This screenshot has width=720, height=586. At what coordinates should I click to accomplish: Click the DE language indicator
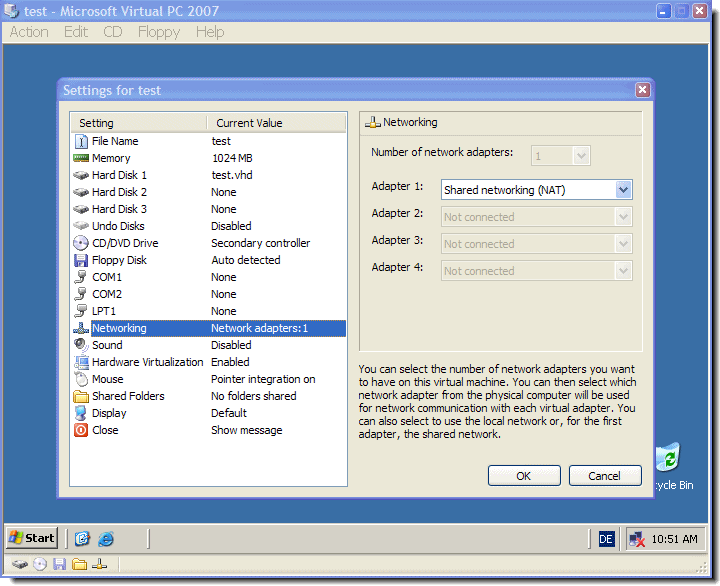pyautogui.click(x=606, y=539)
